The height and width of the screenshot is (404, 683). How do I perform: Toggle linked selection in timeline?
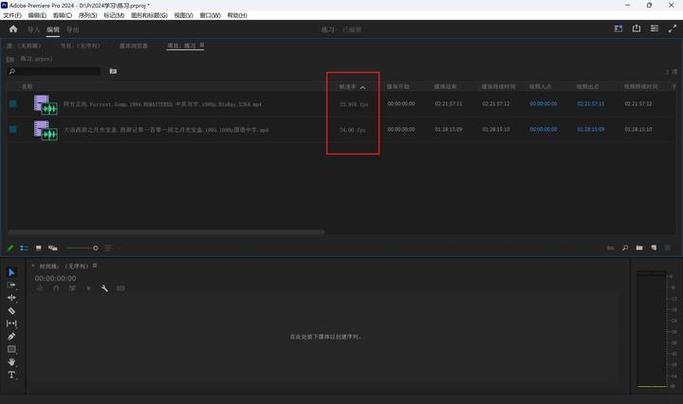coord(72,288)
